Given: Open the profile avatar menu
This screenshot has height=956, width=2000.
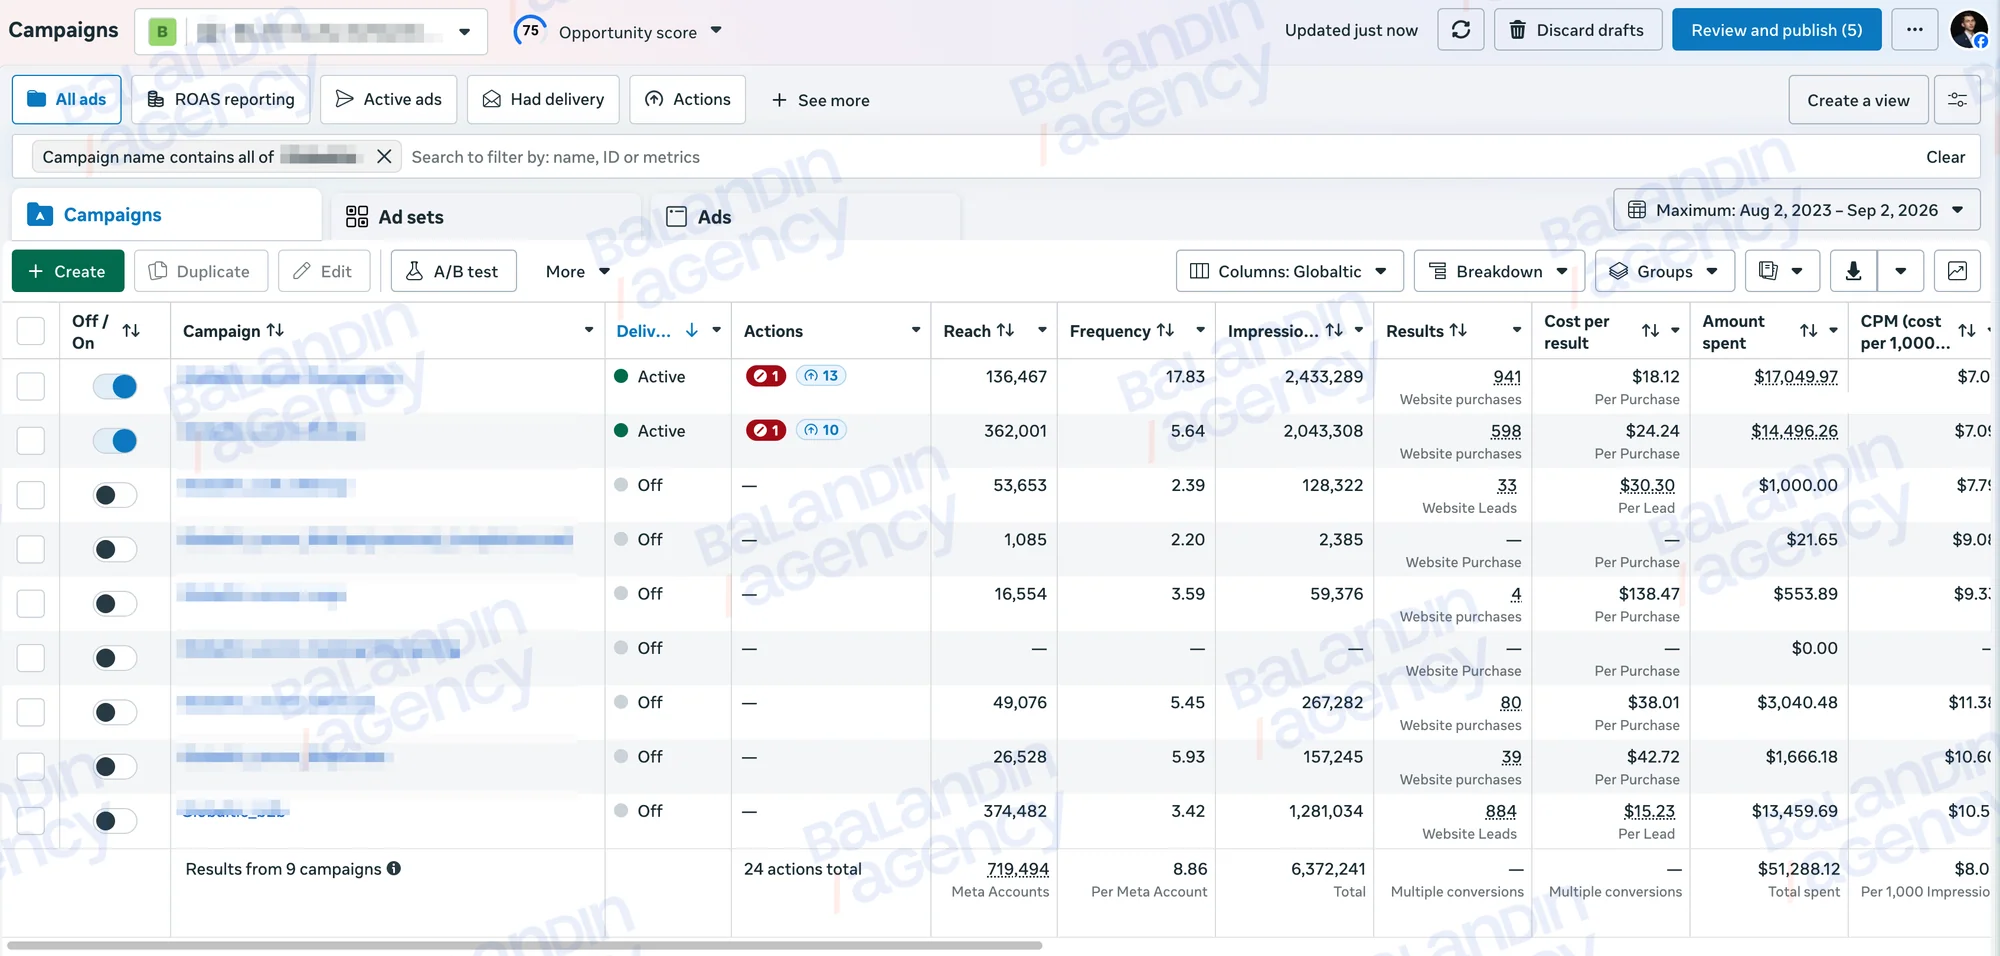Looking at the screenshot, I should pyautogui.click(x=1969, y=30).
